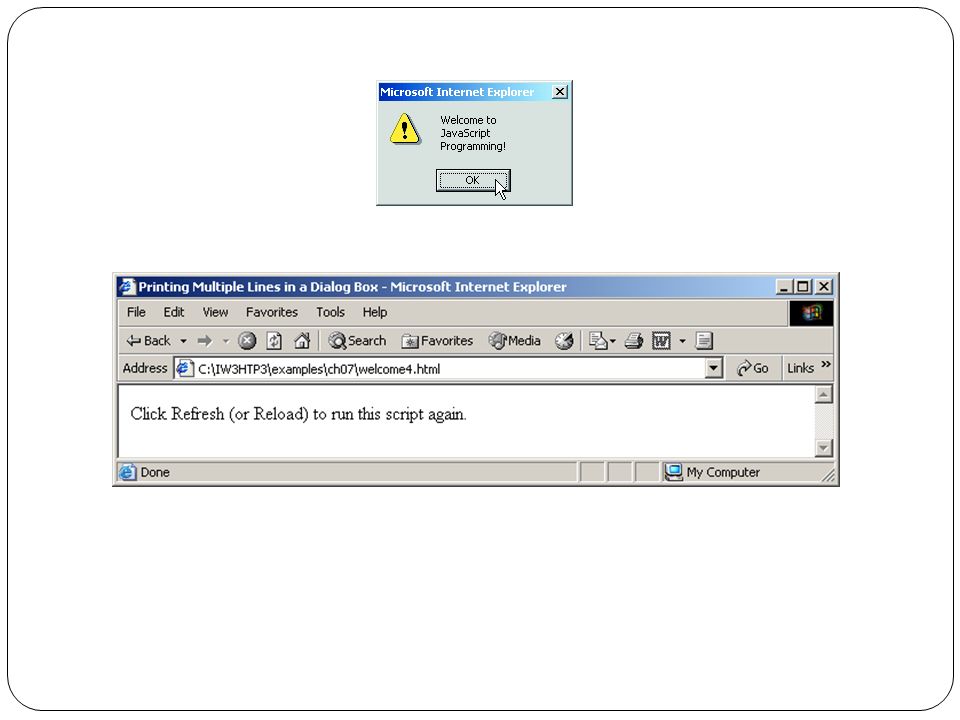Viewport: 960px width, 720px height.
Task: Close the Internet Explorer browser window
Action: (824, 287)
